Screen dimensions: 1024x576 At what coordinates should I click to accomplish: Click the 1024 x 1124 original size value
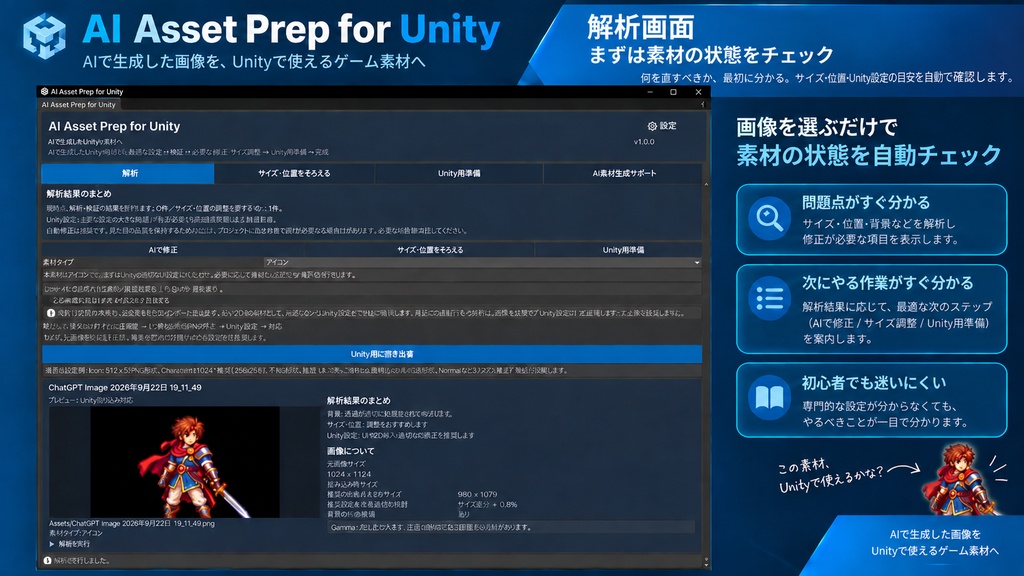click(x=349, y=474)
